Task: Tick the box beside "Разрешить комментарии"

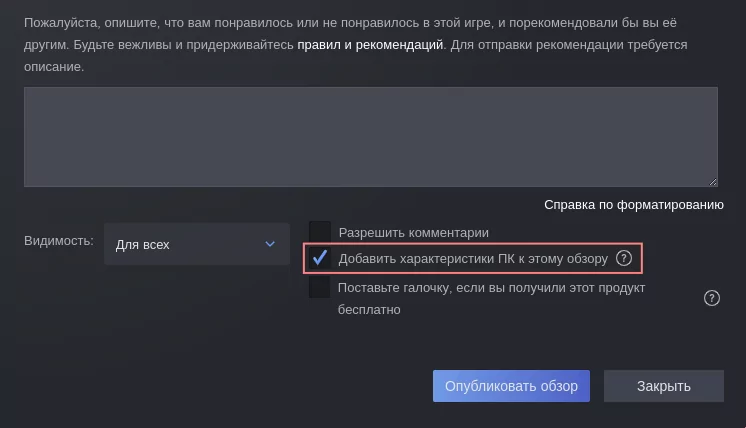Action: tap(320, 232)
